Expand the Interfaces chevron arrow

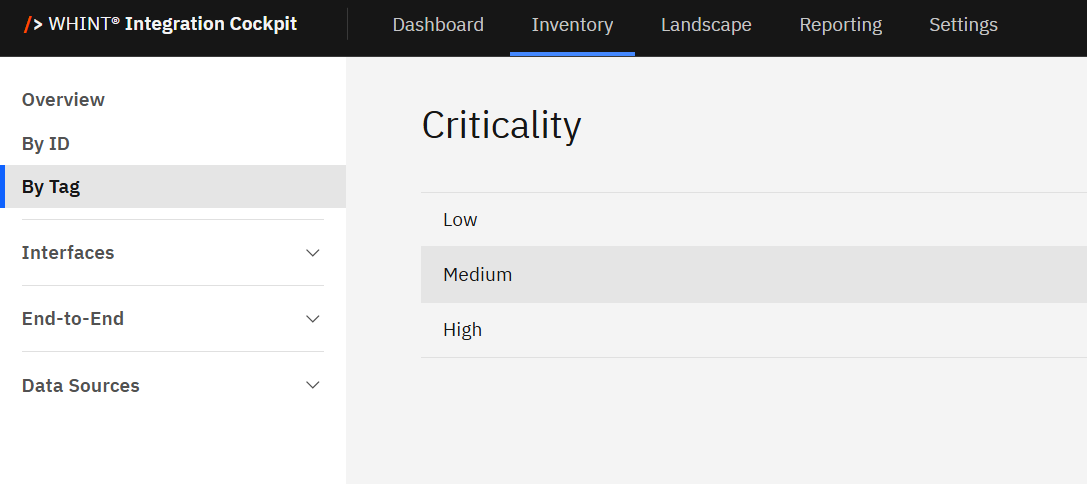(313, 253)
